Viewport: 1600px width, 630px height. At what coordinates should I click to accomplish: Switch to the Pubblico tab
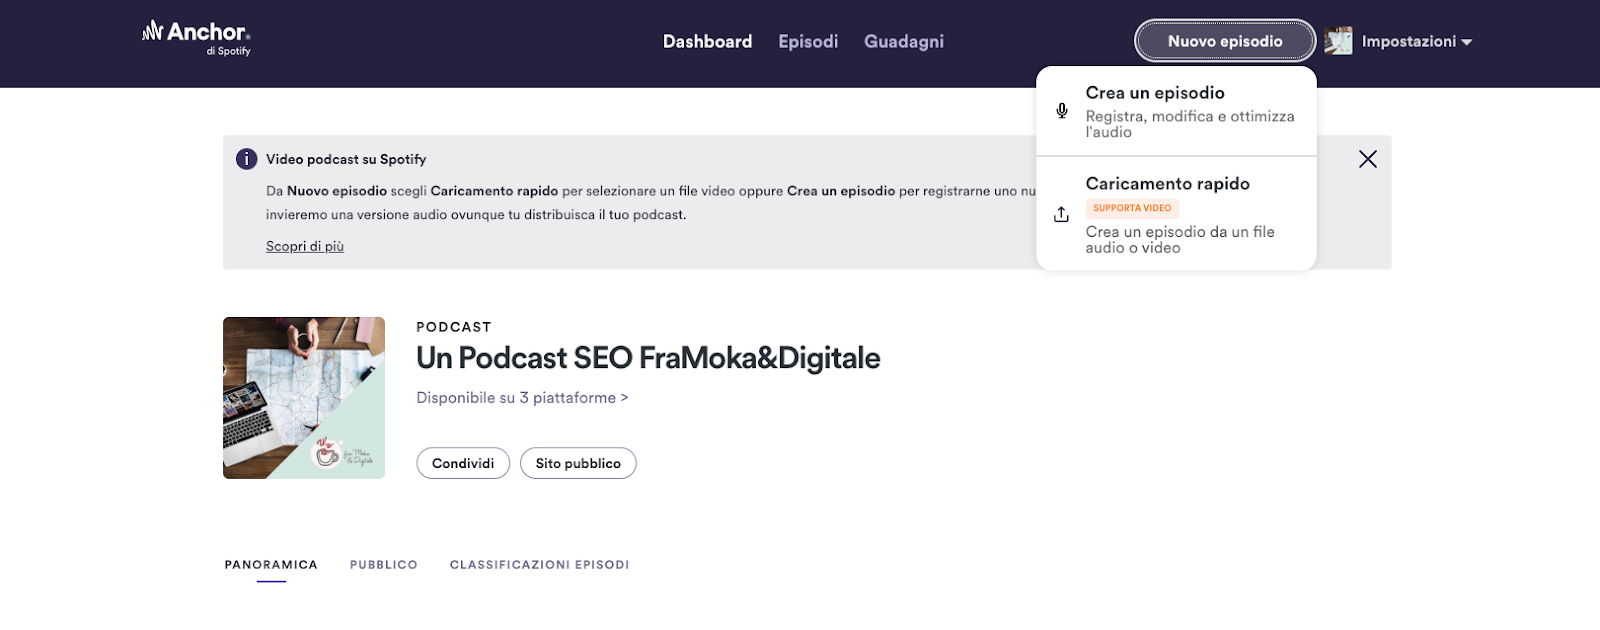(384, 565)
